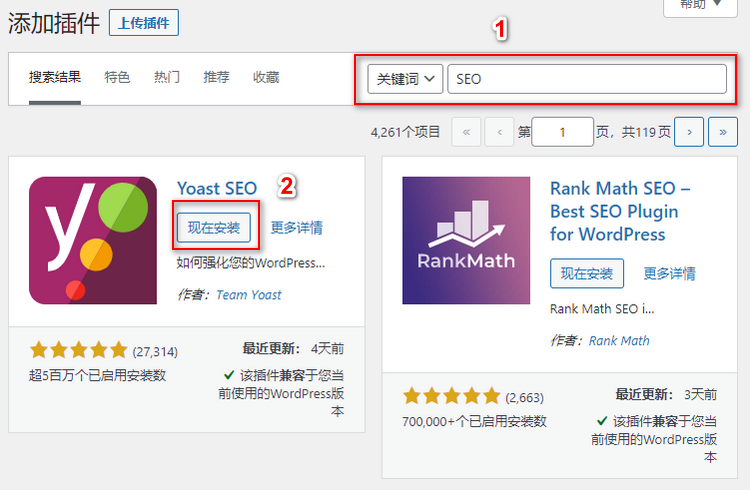Switch to the 搜索结果 tab
The height and width of the screenshot is (490, 750).
55,77
